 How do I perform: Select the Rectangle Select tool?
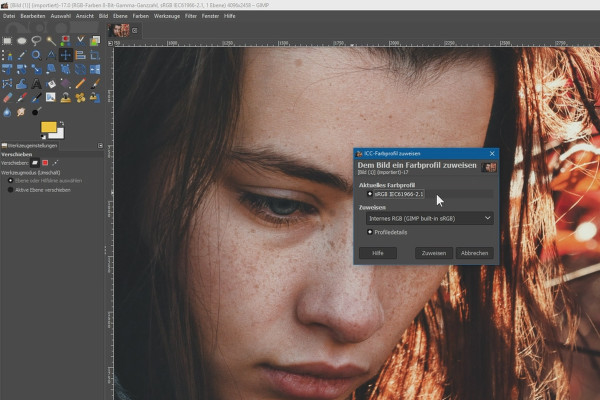click(x=7, y=41)
